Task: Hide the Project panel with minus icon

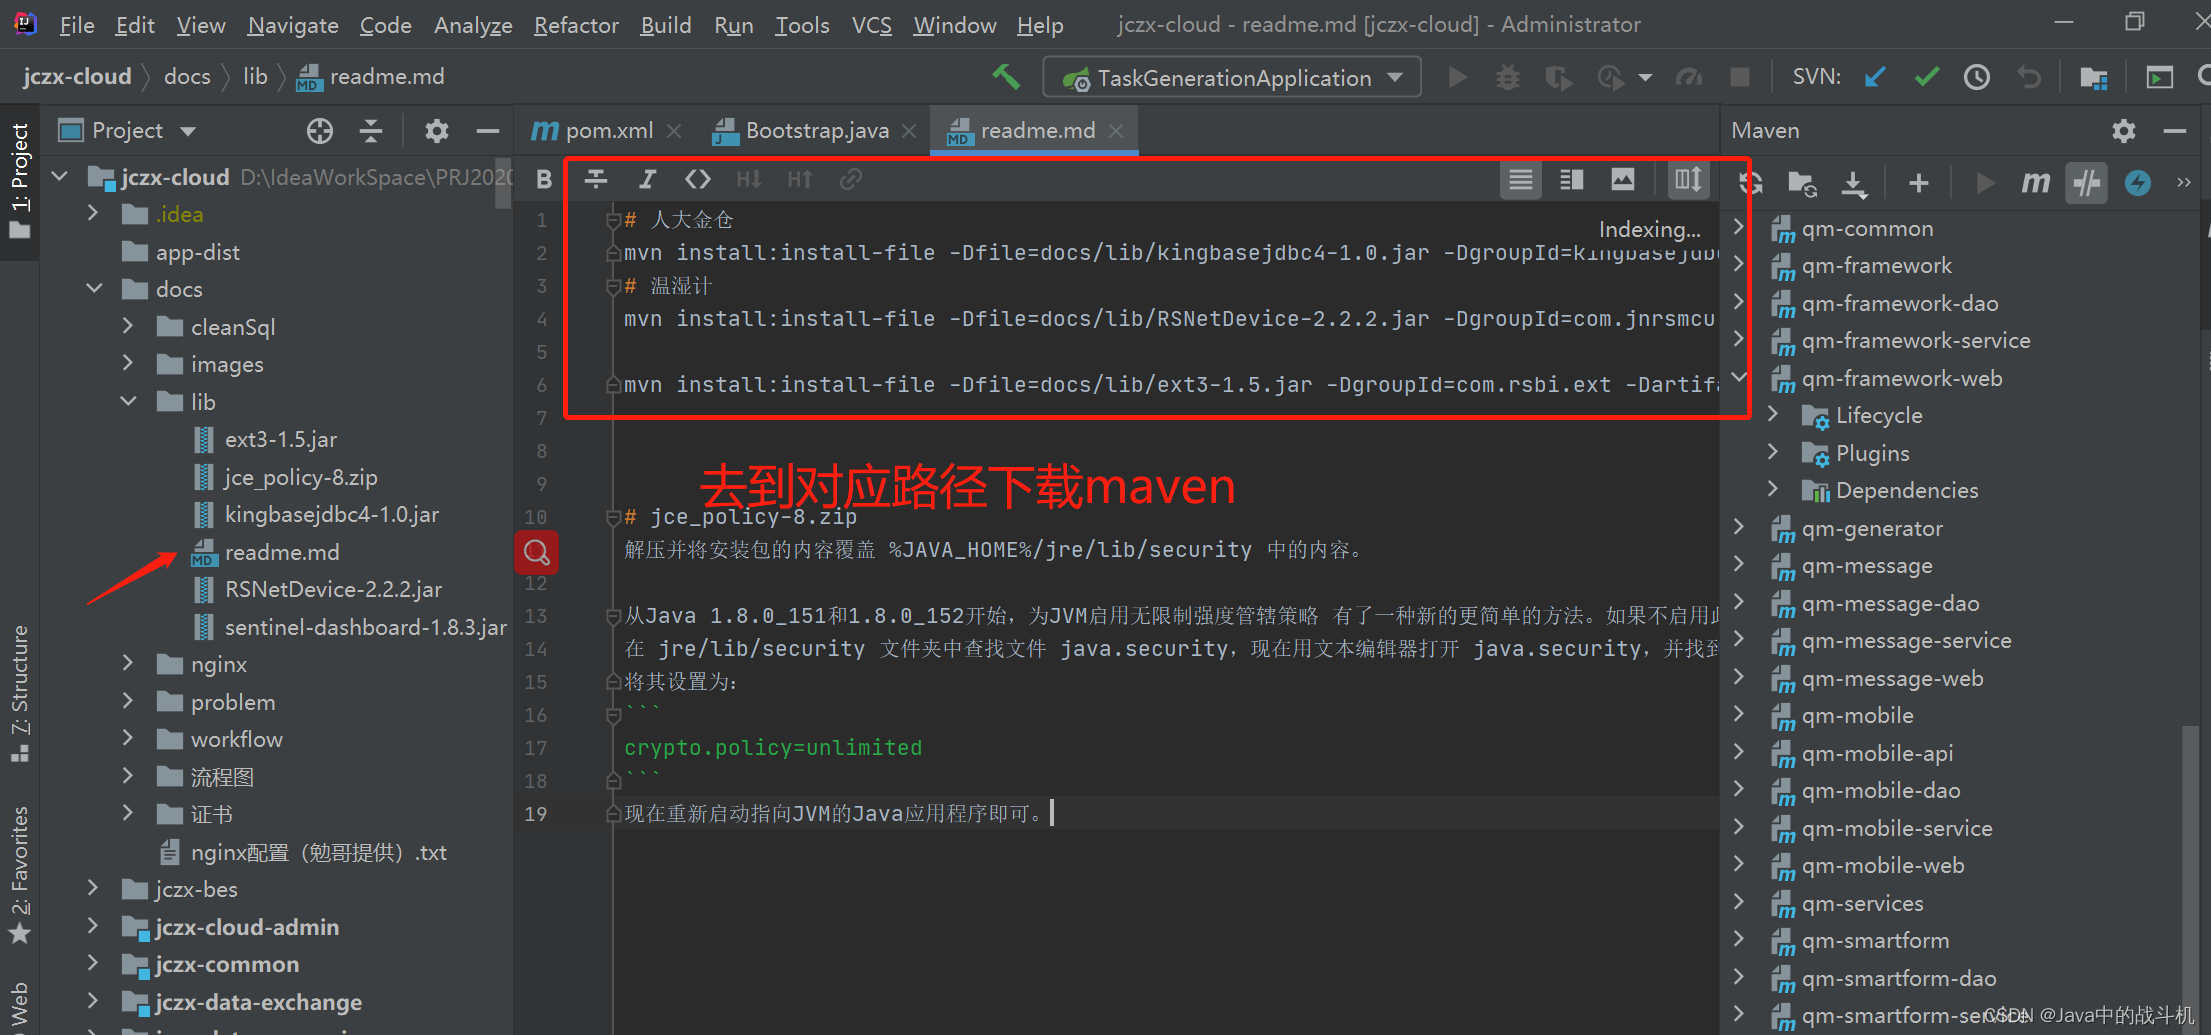Action: (488, 131)
